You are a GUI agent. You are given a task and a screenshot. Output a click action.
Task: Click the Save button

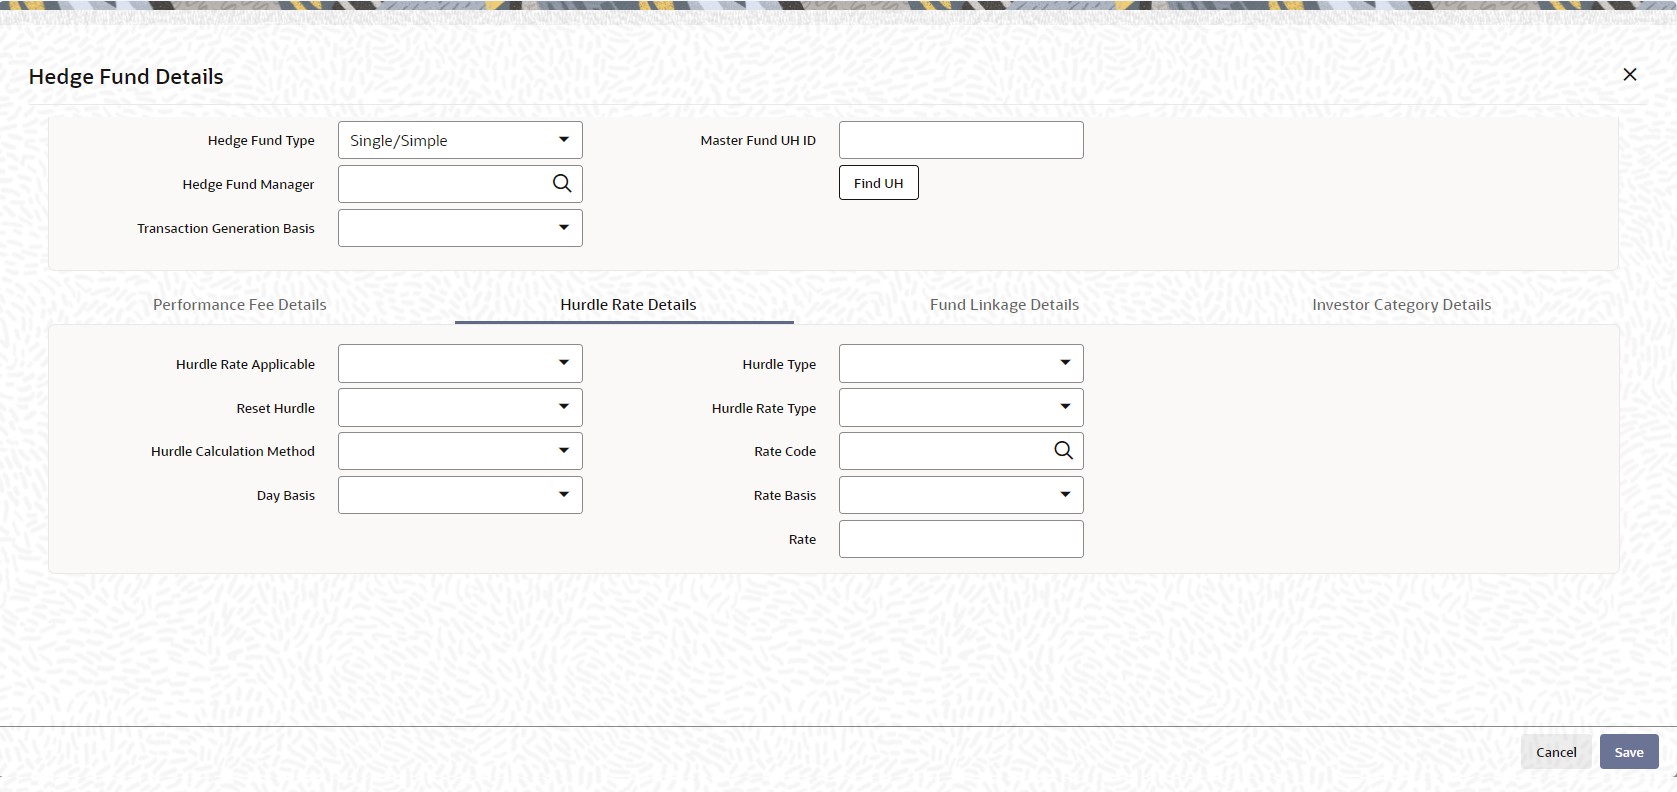coord(1629,752)
